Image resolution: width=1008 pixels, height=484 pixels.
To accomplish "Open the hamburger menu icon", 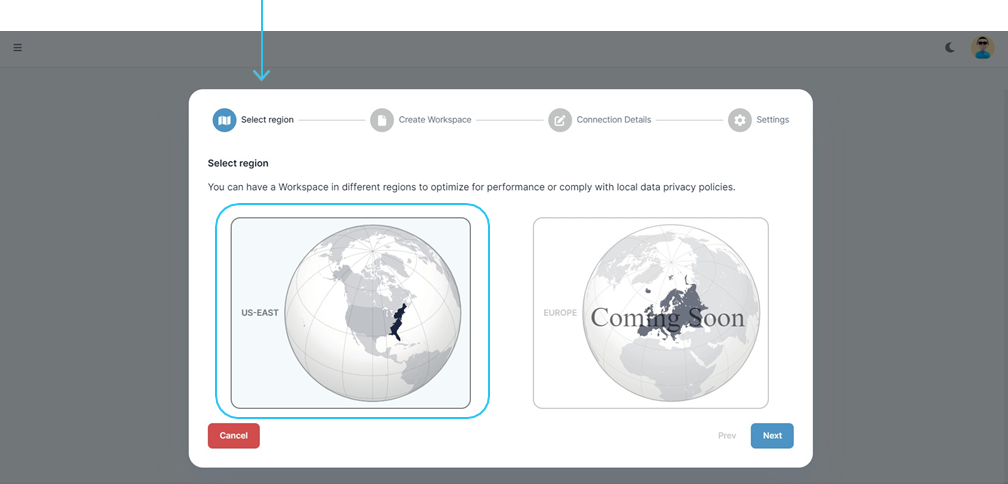I will [17, 48].
